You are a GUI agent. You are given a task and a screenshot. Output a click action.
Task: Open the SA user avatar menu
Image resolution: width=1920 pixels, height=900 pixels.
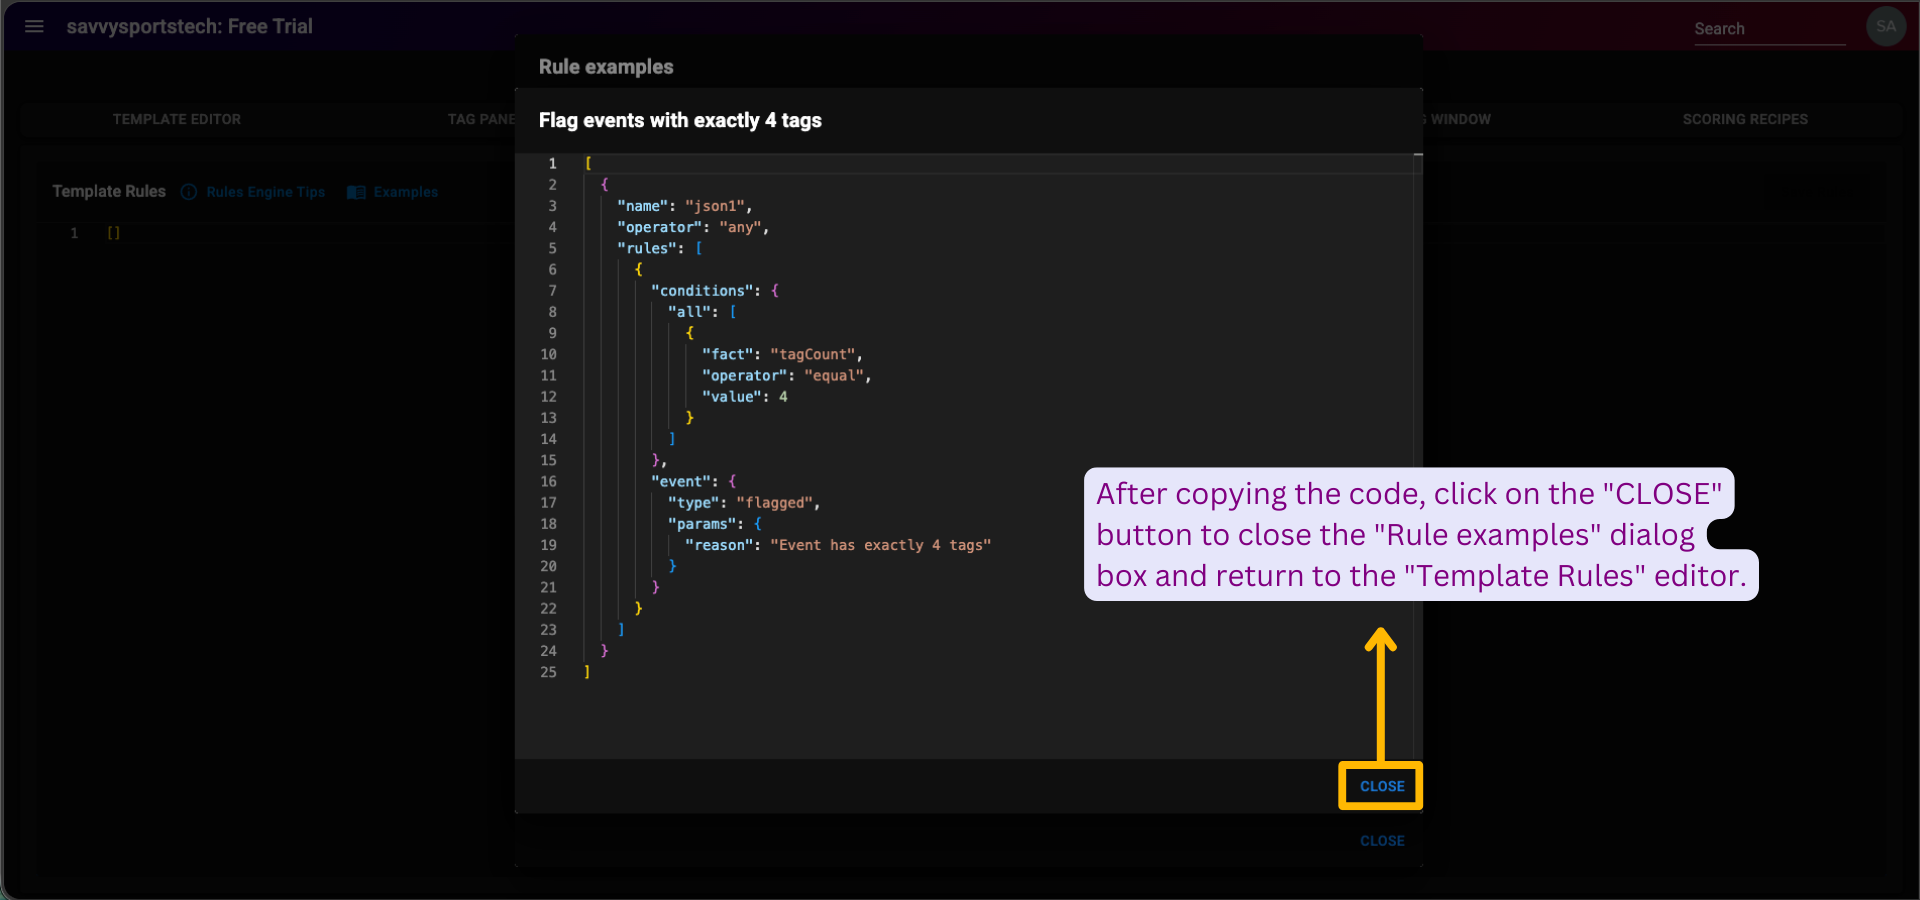point(1885,27)
